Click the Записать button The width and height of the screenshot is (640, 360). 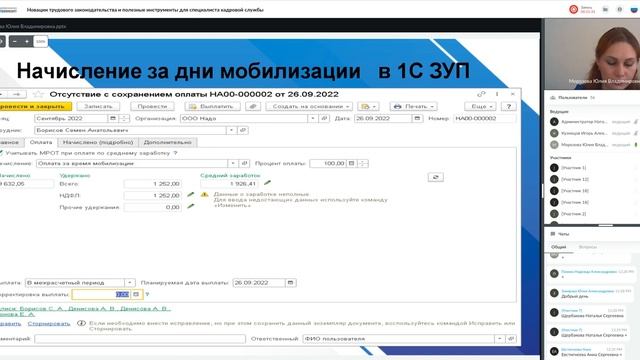(98, 107)
